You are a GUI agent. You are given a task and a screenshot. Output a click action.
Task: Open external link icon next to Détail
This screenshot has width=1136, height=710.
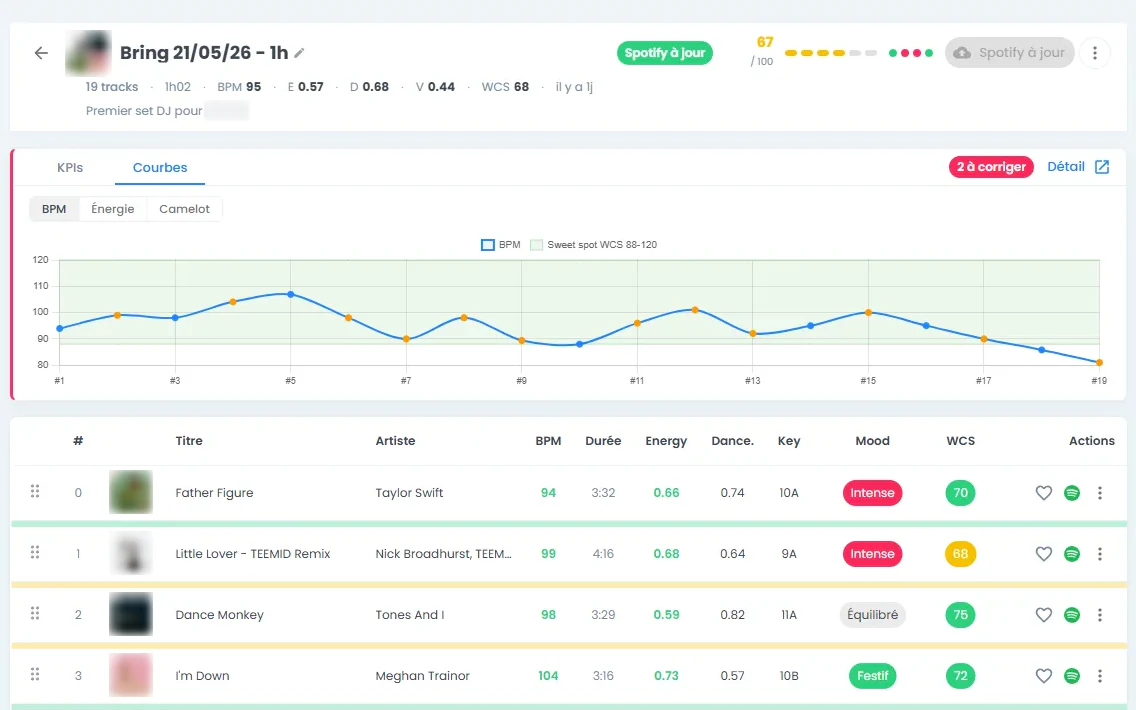click(1102, 167)
